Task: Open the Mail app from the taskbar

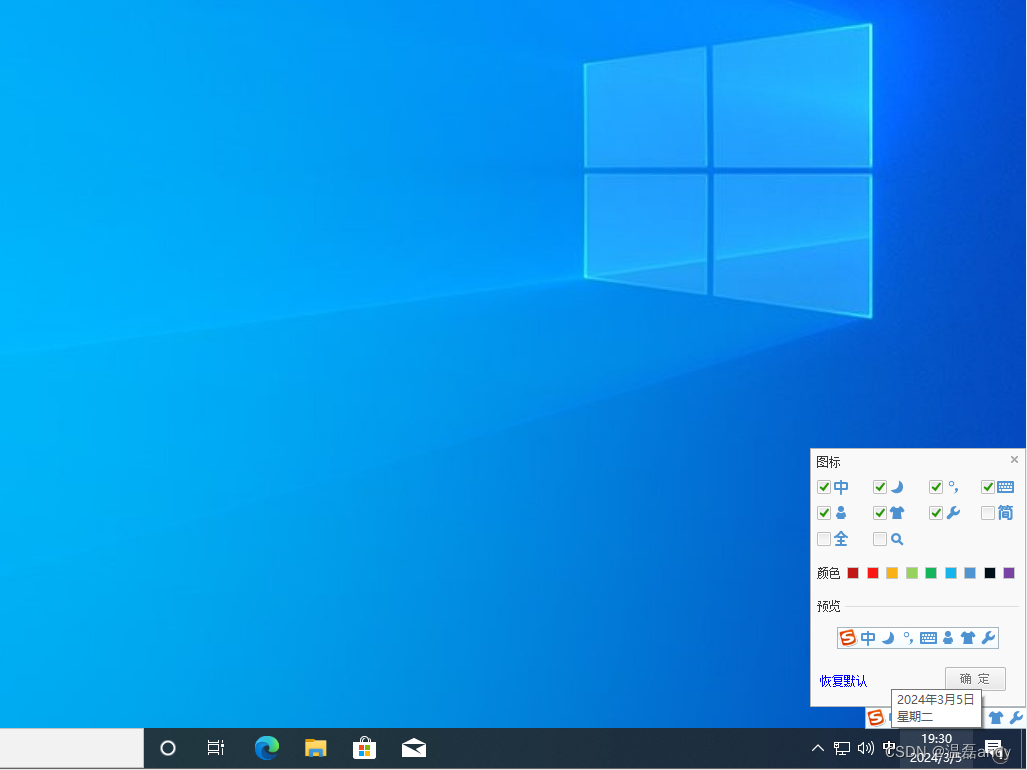Action: (x=413, y=748)
